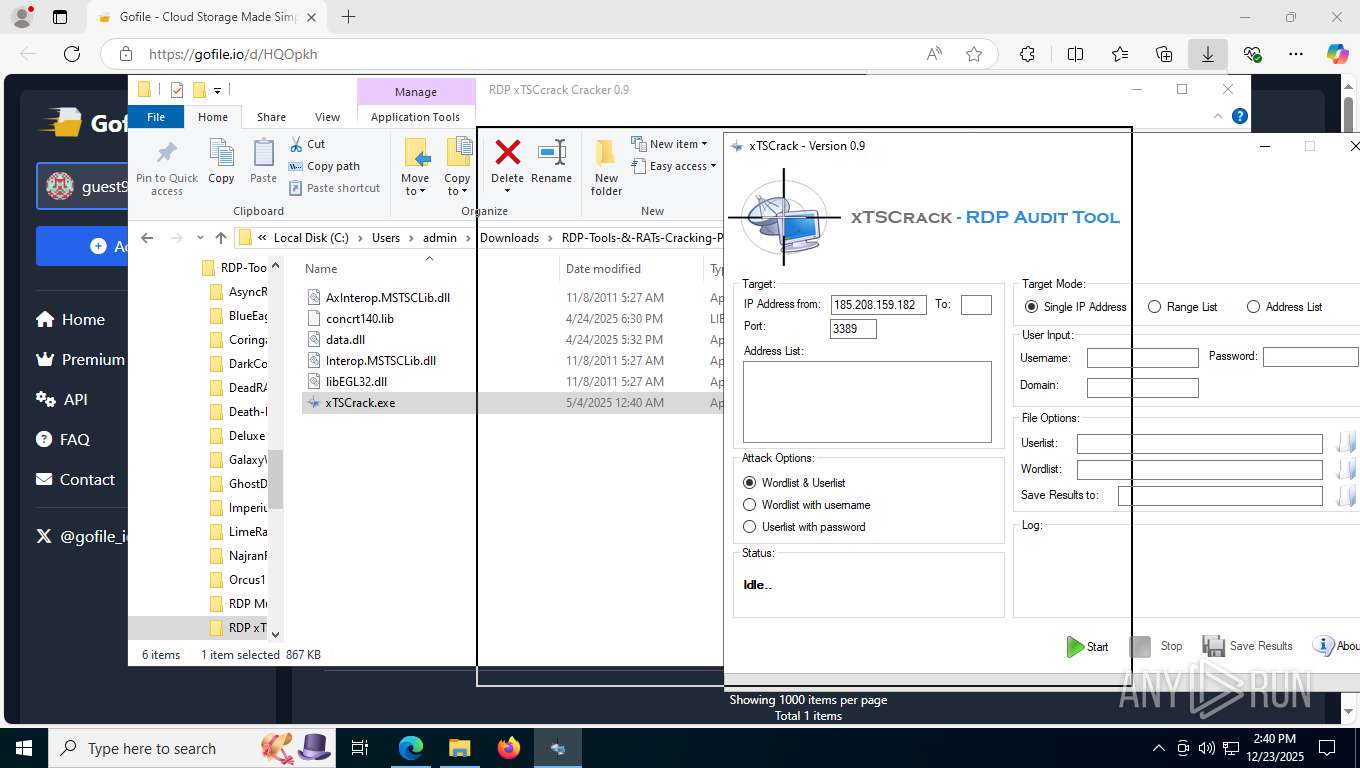Image resolution: width=1360 pixels, height=768 pixels.
Task: Open Explorer help question mark icon
Action: (1240, 116)
